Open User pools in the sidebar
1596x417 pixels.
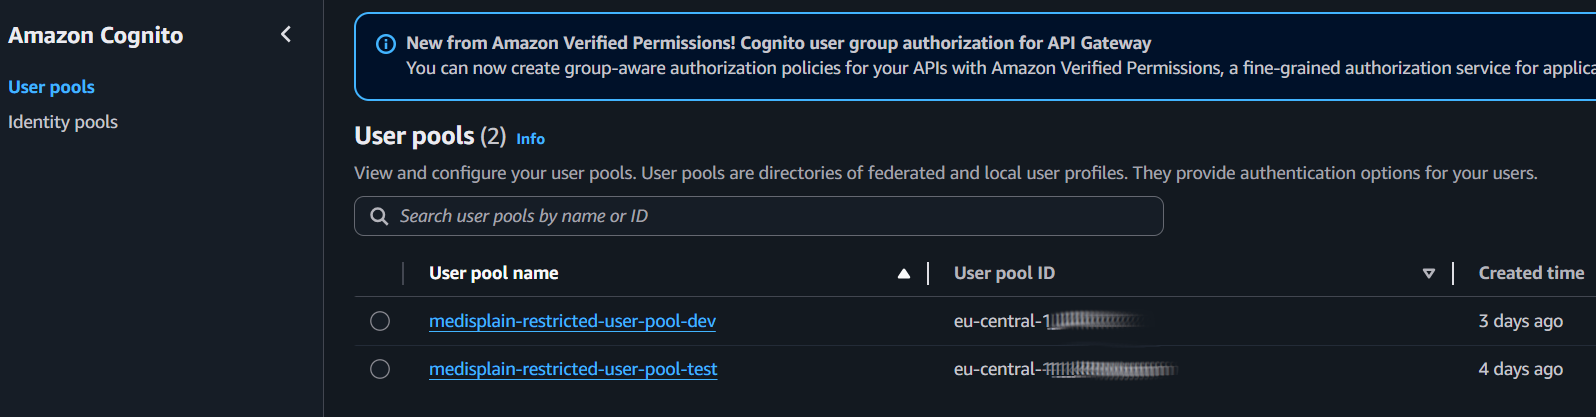pos(51,87)
